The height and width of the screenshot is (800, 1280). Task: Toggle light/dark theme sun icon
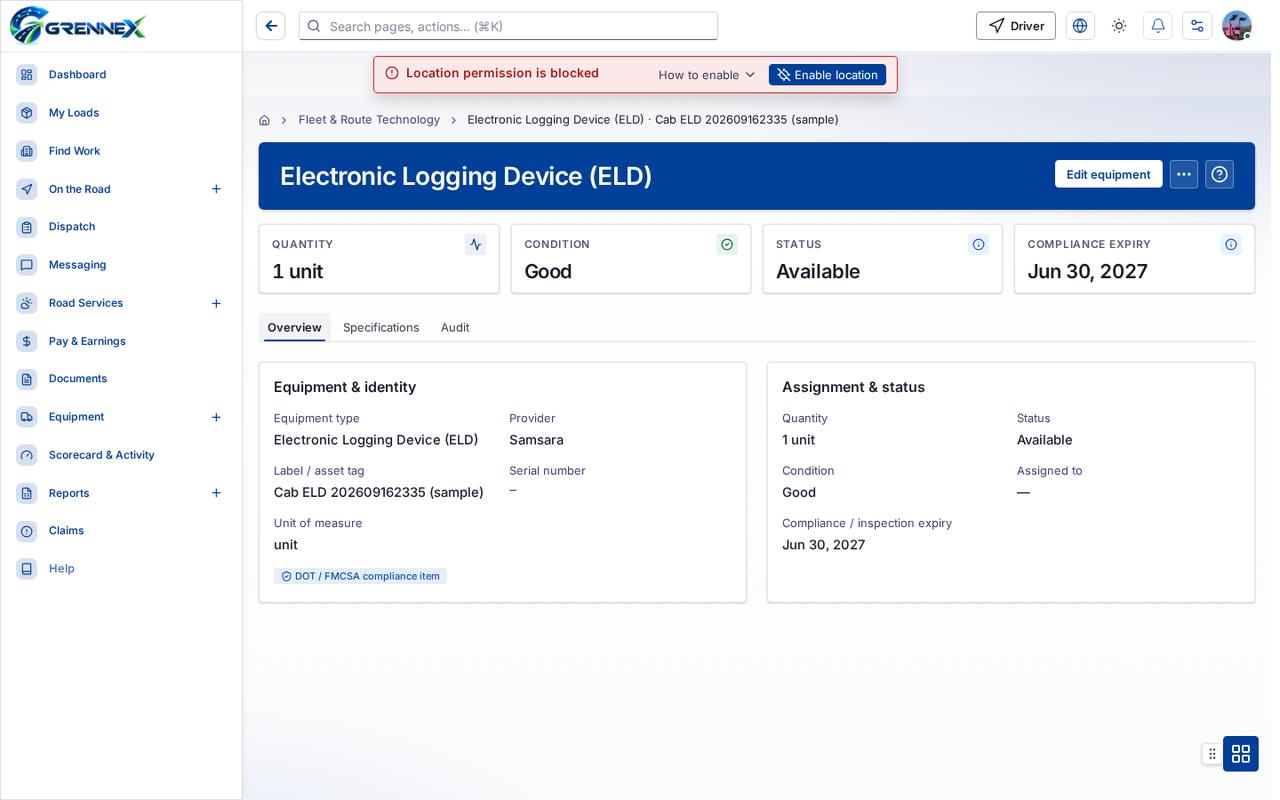coord(1119,26)
